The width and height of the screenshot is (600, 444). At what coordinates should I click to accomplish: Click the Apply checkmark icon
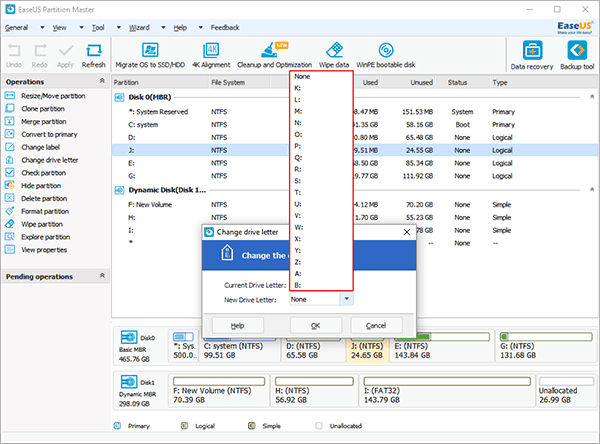click(x=65, y=56)
